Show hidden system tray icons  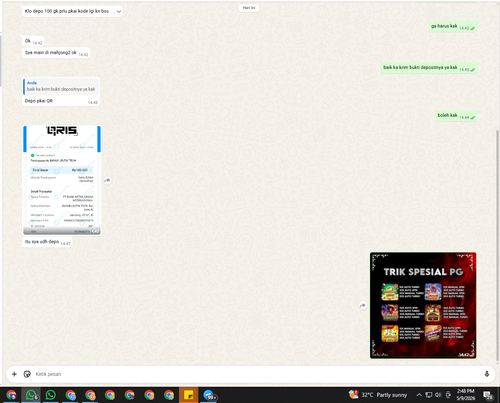pyautogui.click(x=419, y=395)
